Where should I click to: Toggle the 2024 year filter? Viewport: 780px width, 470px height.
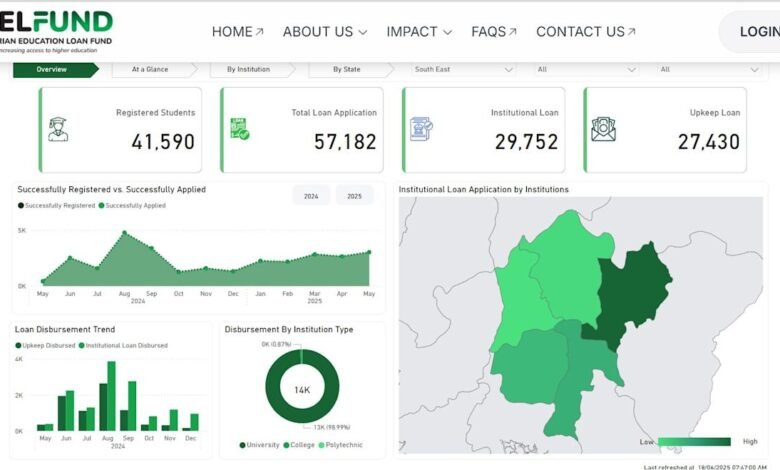[311, 196]
